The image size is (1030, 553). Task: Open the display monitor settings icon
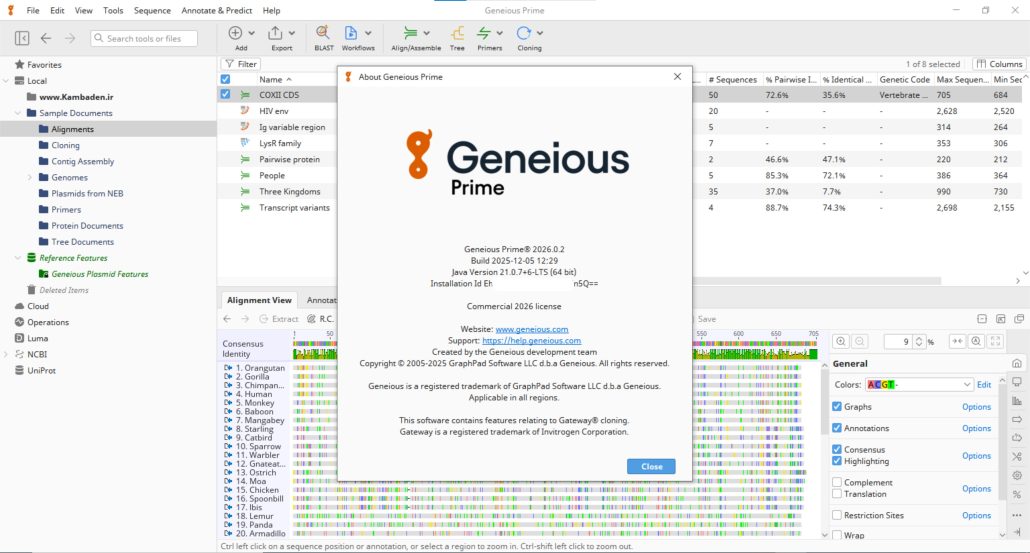coord(1017,382)
